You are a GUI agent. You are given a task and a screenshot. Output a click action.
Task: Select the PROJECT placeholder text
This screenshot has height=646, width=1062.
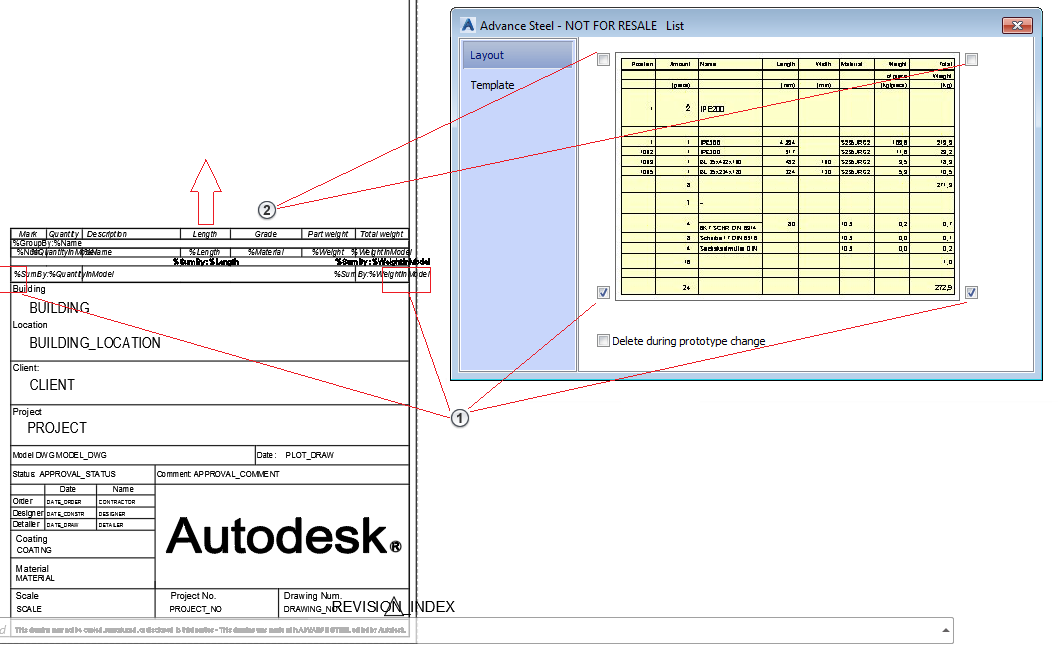pyautogui.click(x=57, y=429)
